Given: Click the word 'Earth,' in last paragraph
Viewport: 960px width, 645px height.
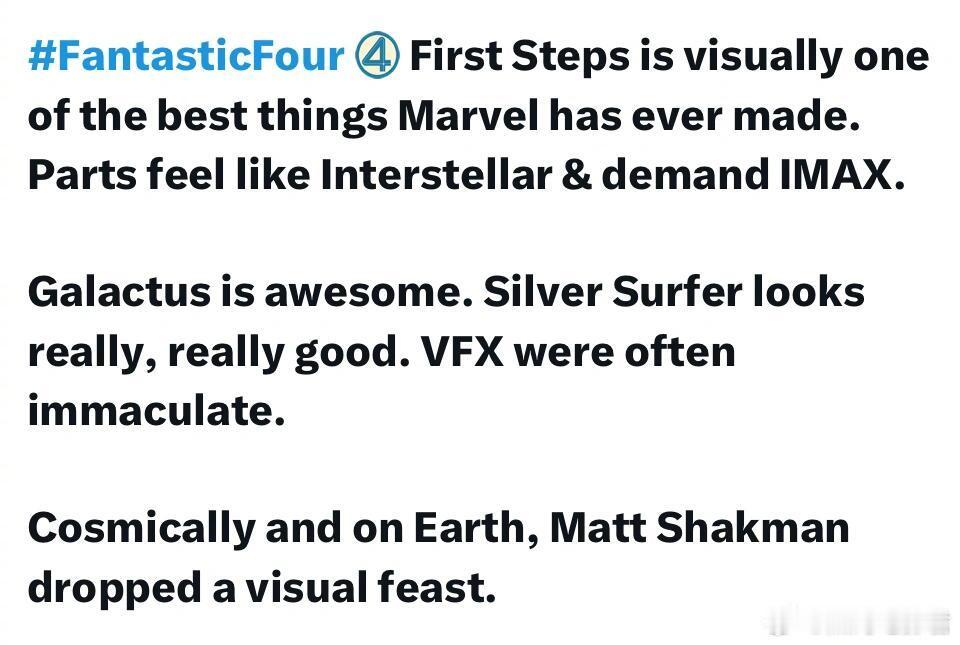Looking at the screenshot, I should pos(477,528).
